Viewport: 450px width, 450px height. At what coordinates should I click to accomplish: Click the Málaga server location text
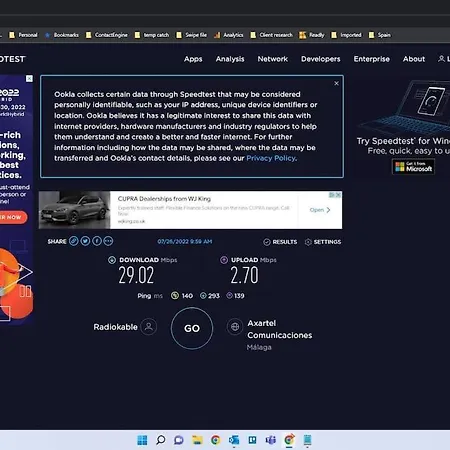point(259,347)
